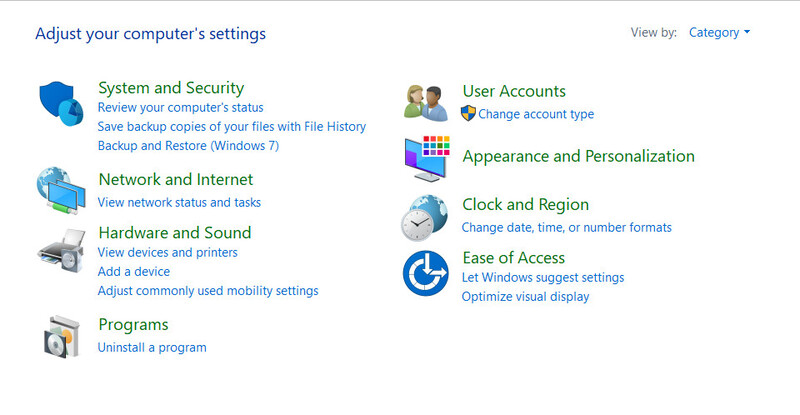This screenshot has height=415, width=800.
Task: Open the View by Category dropdown
Action: pyautogui.click(x=719, y=33)
